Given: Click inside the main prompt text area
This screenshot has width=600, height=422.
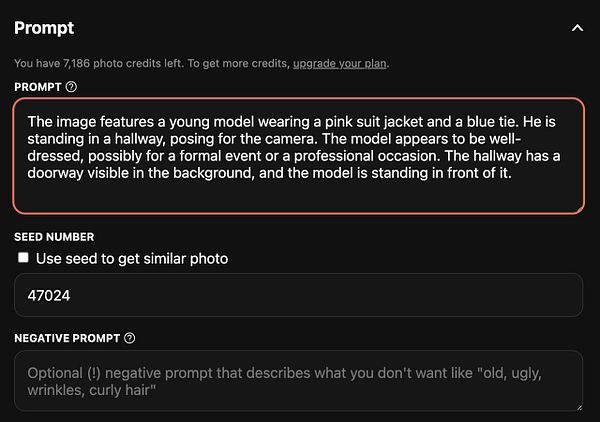Looking at the screenshot, I should click(x=298, y=195).
